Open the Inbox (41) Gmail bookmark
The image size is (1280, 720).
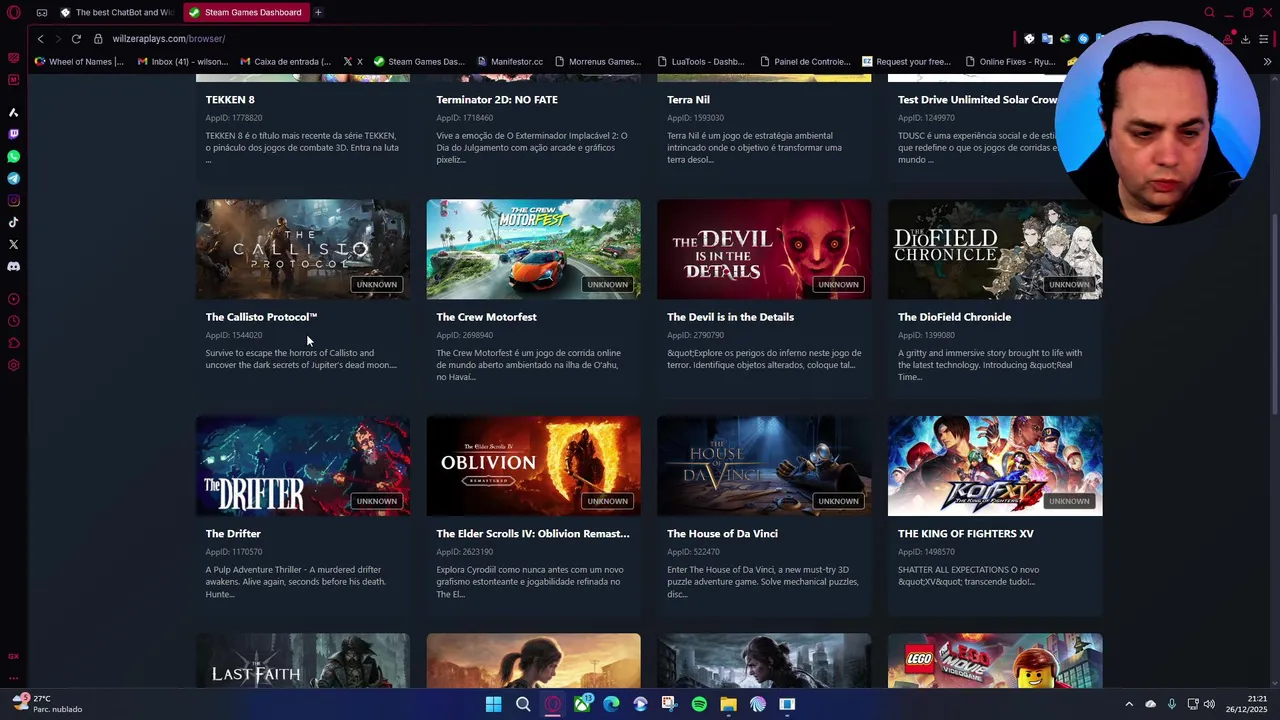pos(183,61)
